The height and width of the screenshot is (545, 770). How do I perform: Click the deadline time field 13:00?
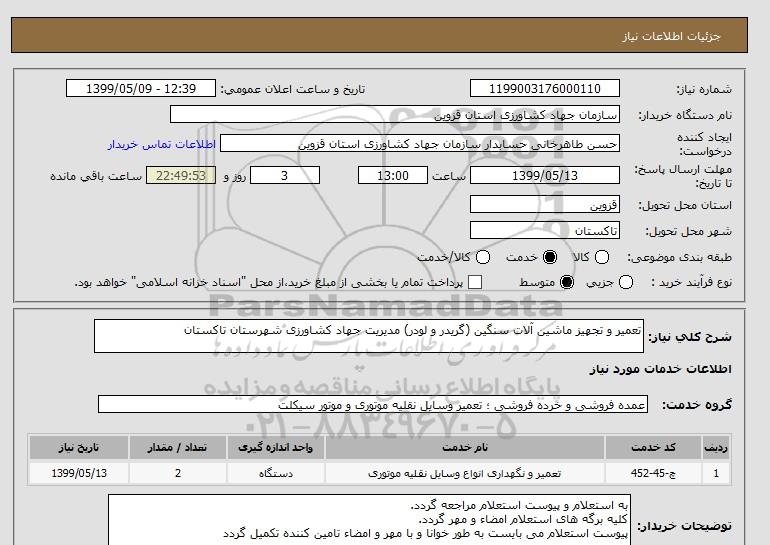click(393, 175)
